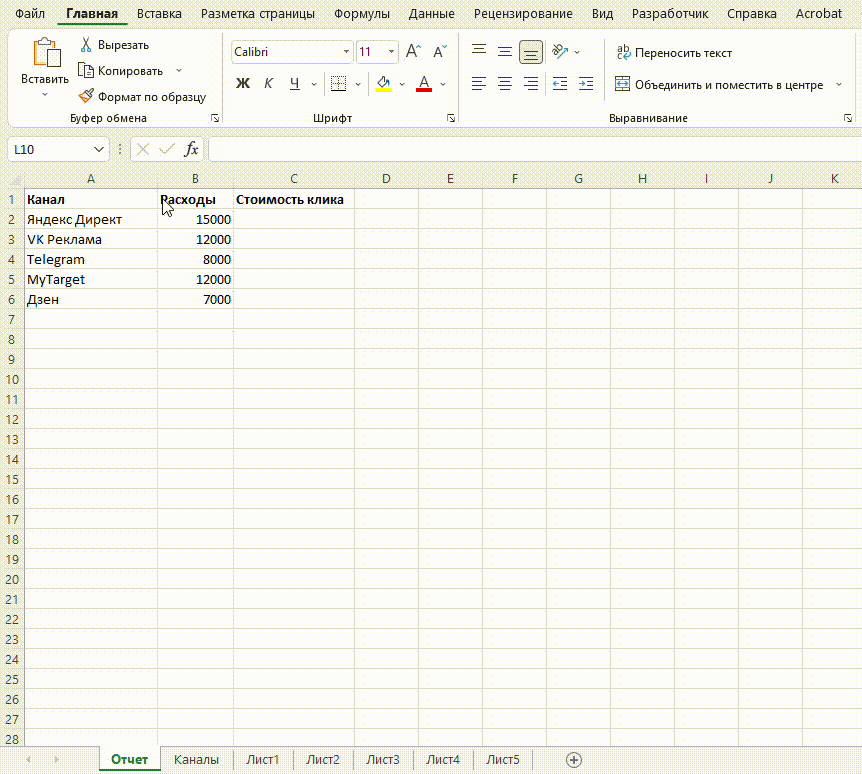Add a new sheet with the plus icon
This screenshot has height=774, width=862.
(x=573, y=760)
